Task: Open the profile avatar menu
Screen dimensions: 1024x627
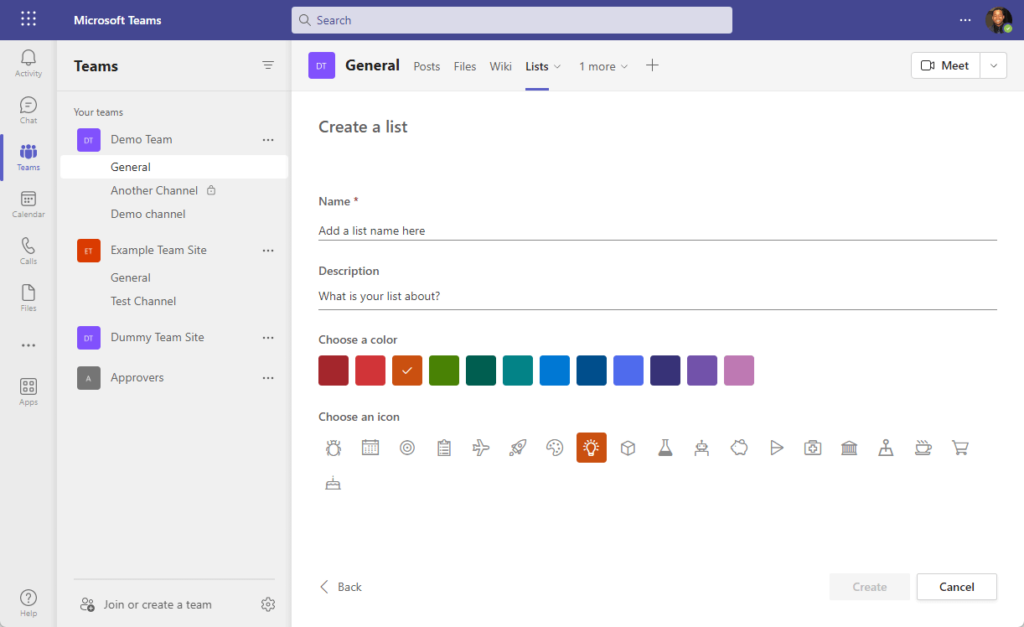Action: coord(998,20)
